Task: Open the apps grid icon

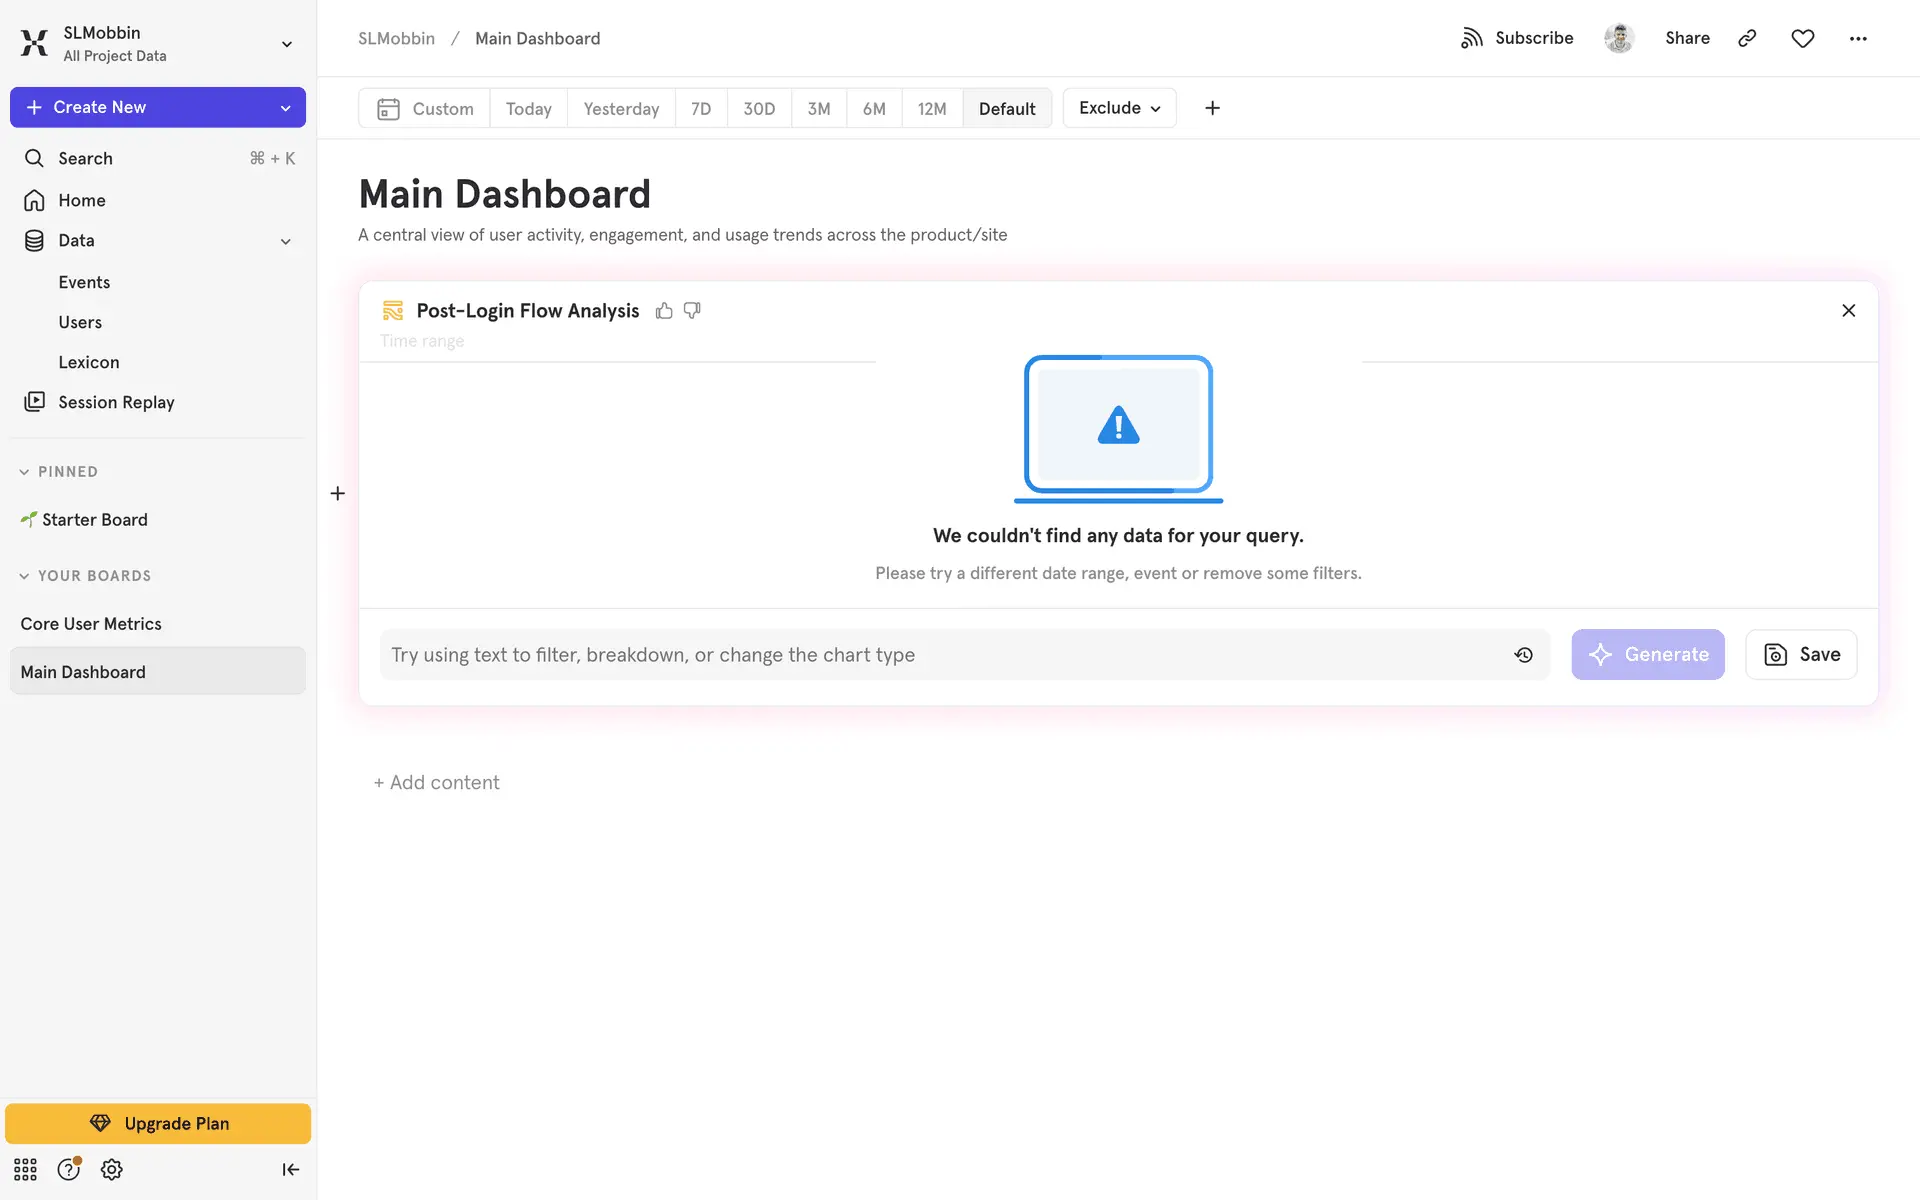Action: 25,1169
